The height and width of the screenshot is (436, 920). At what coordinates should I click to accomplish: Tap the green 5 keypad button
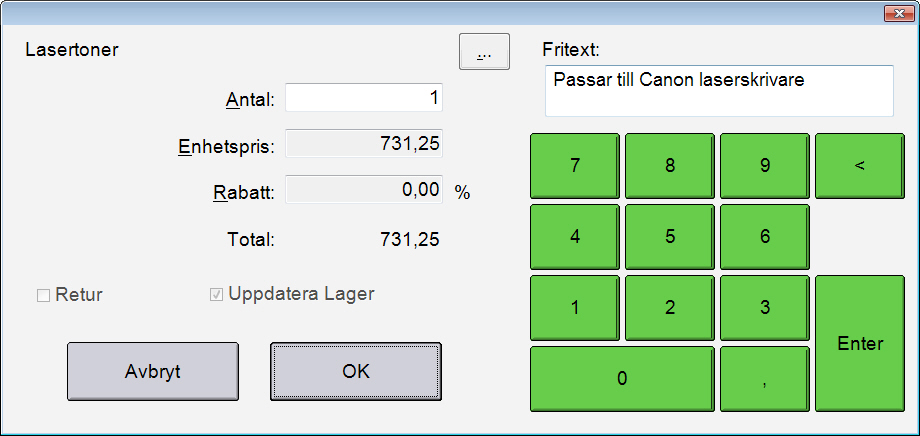670,237
